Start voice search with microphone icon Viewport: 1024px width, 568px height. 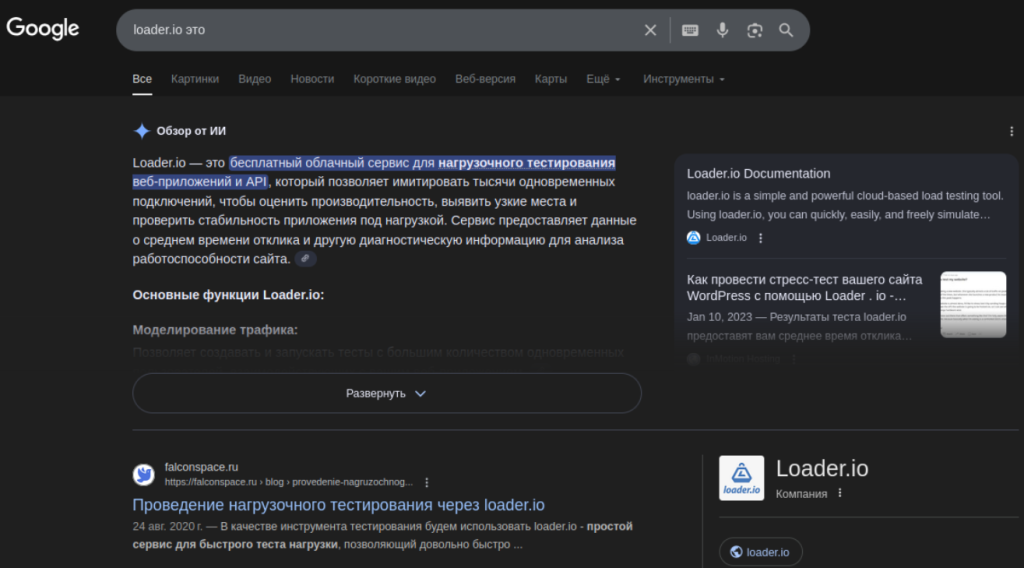pos(722,30)
